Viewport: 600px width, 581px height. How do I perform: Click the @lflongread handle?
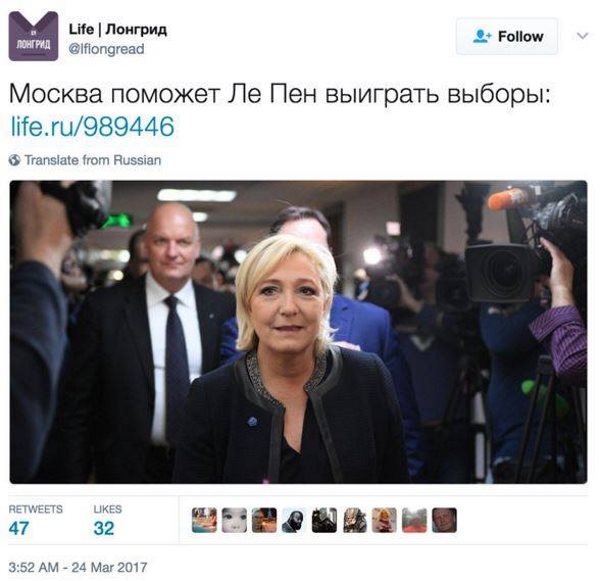point(106,49)
